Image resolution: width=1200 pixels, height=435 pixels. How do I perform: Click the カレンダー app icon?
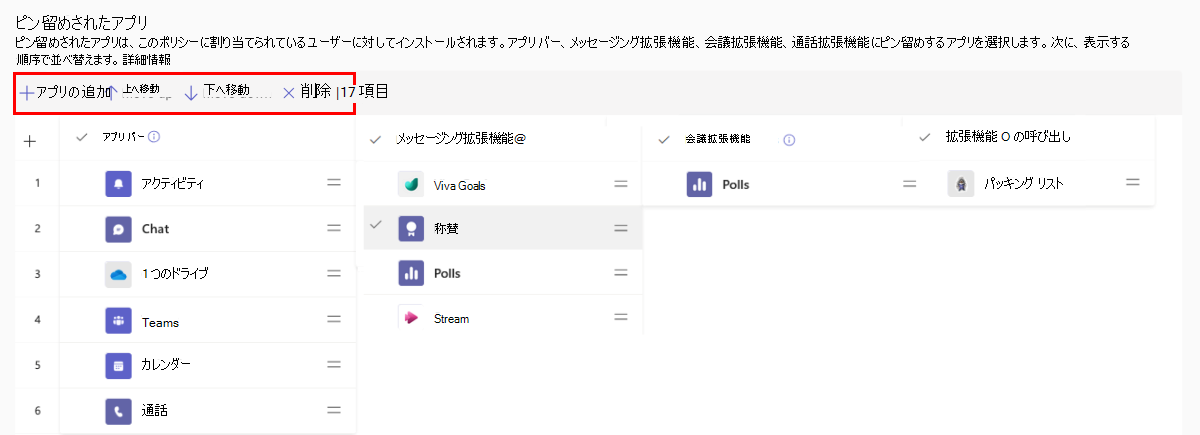point(119,366)
